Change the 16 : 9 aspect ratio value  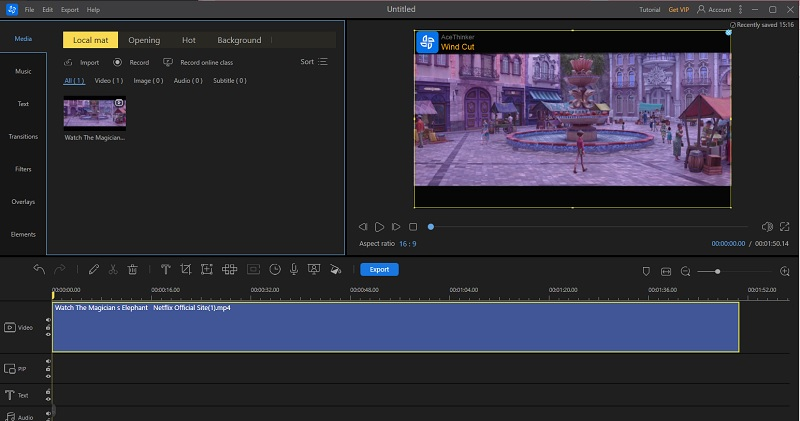click(408, 244)
